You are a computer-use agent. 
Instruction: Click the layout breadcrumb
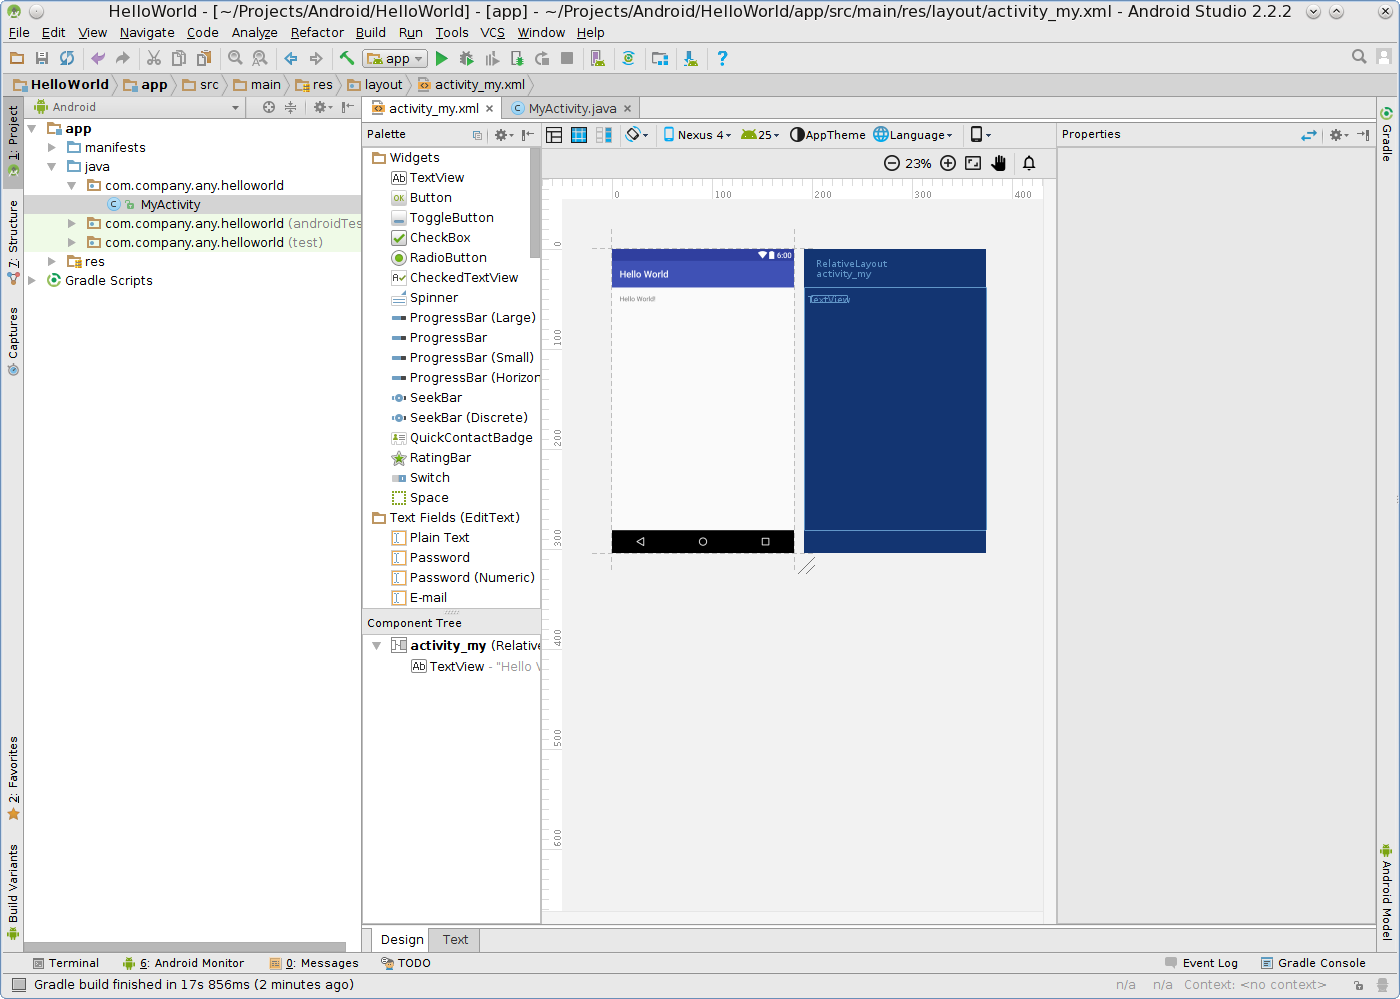pyautogui.click(x=375, y=85)
